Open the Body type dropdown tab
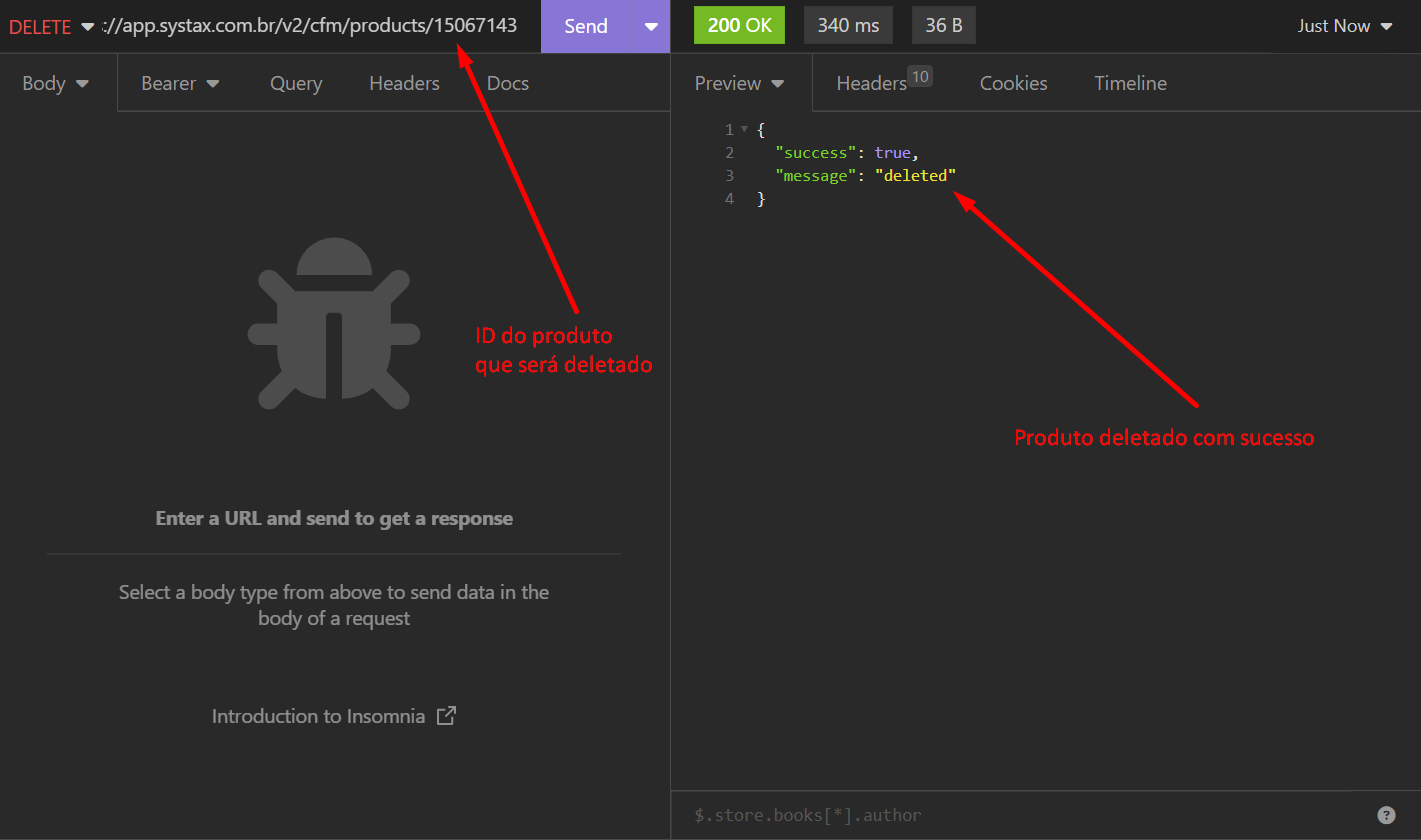This screenshot has height=840, width=1421. 55,83
